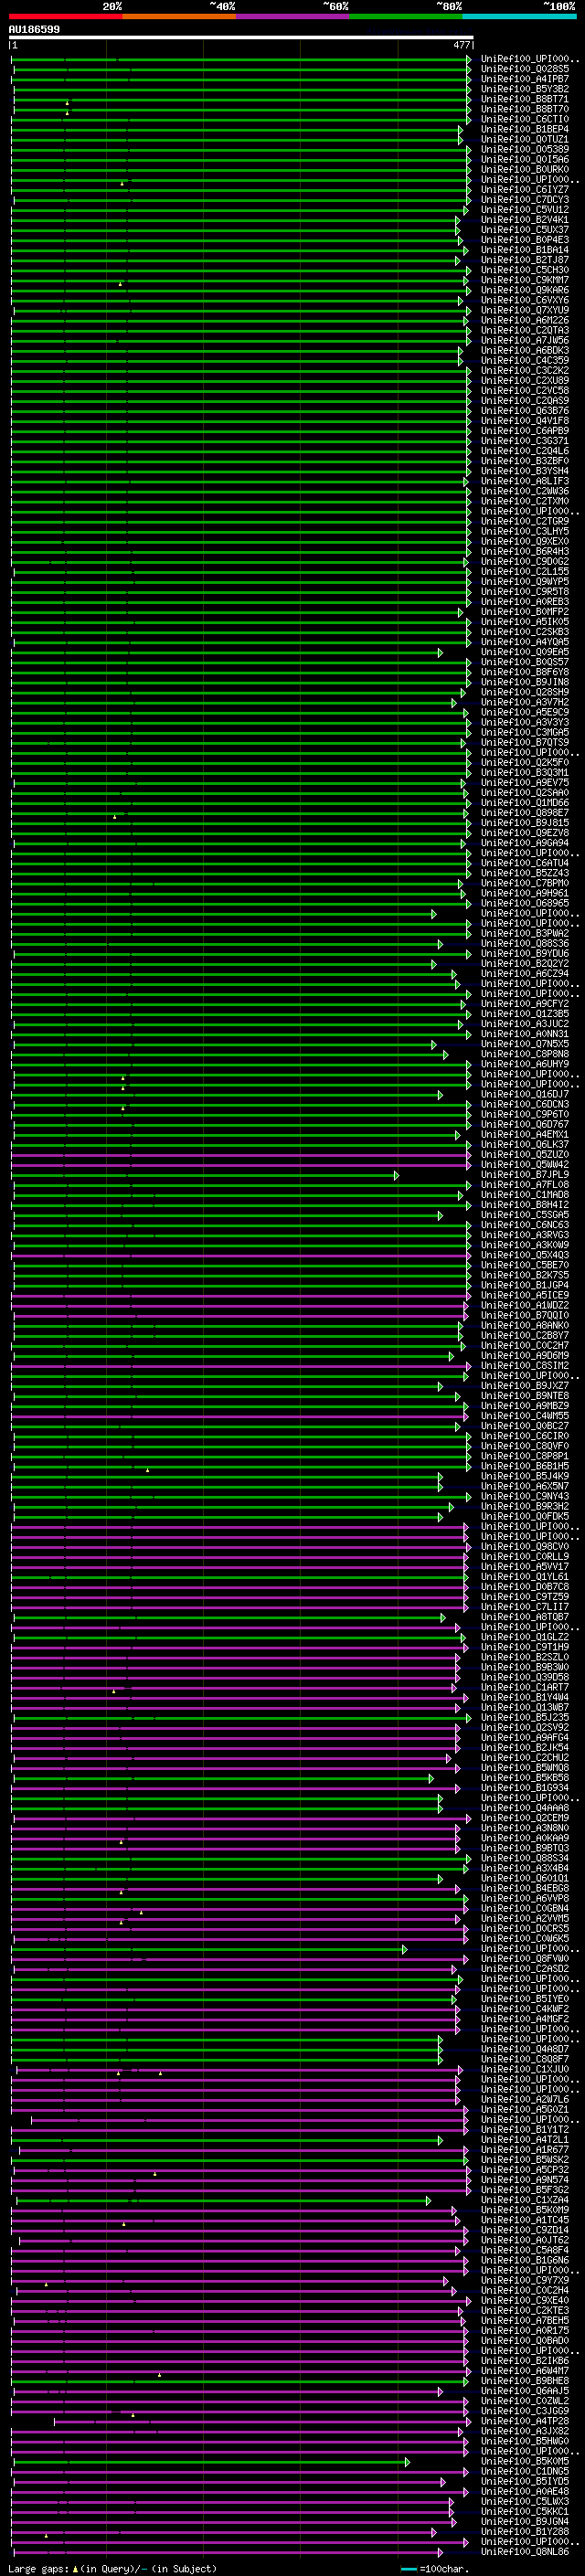Click the white query bar spanning 1 to 477
585x2576 pixels.
[x=241, y=38]
